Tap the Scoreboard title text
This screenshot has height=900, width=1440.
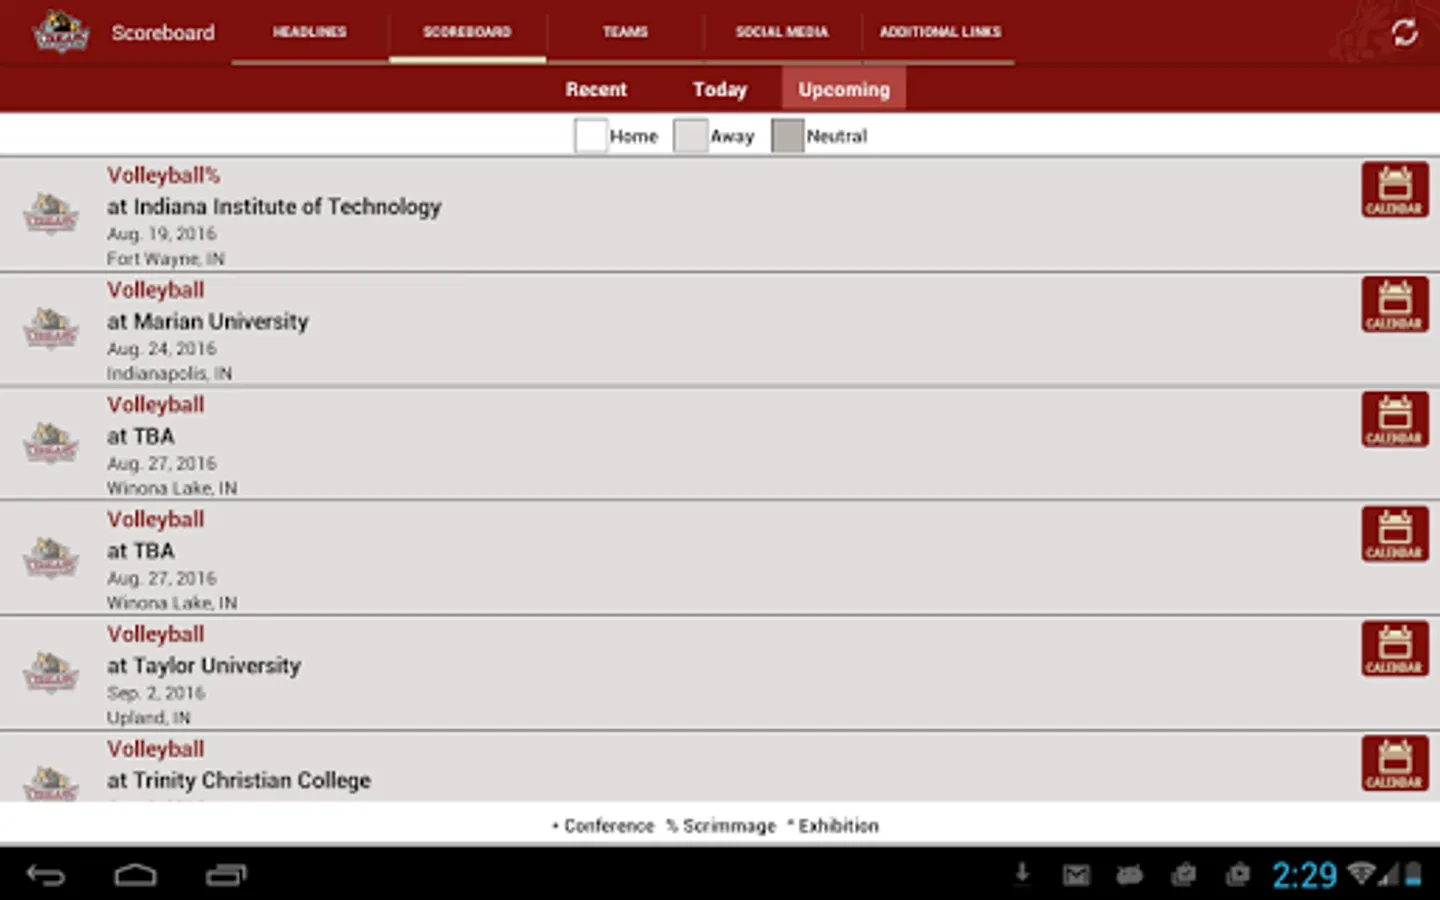[x=163, y=33]
